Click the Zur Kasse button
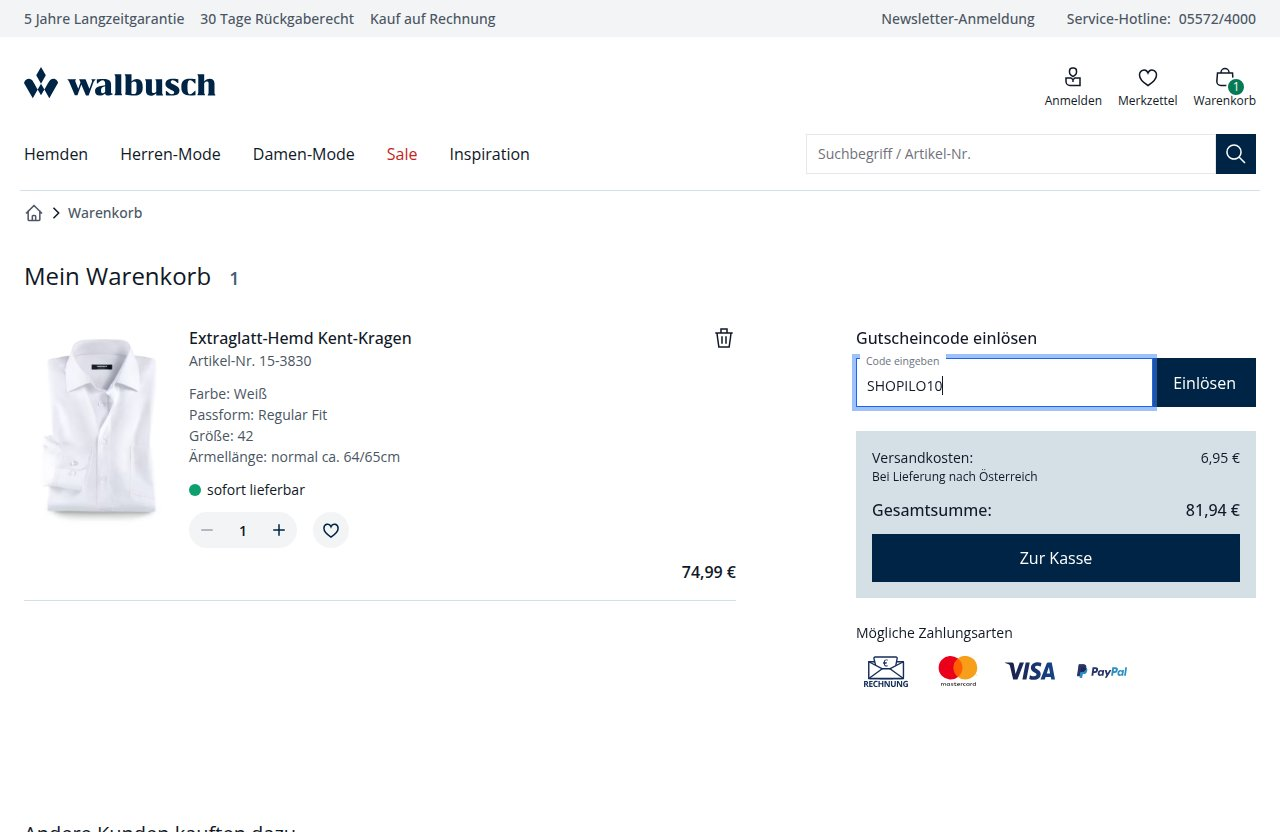Image resolution: width=1280 pixels, height=832 pixels. (x=1056, y=558)
